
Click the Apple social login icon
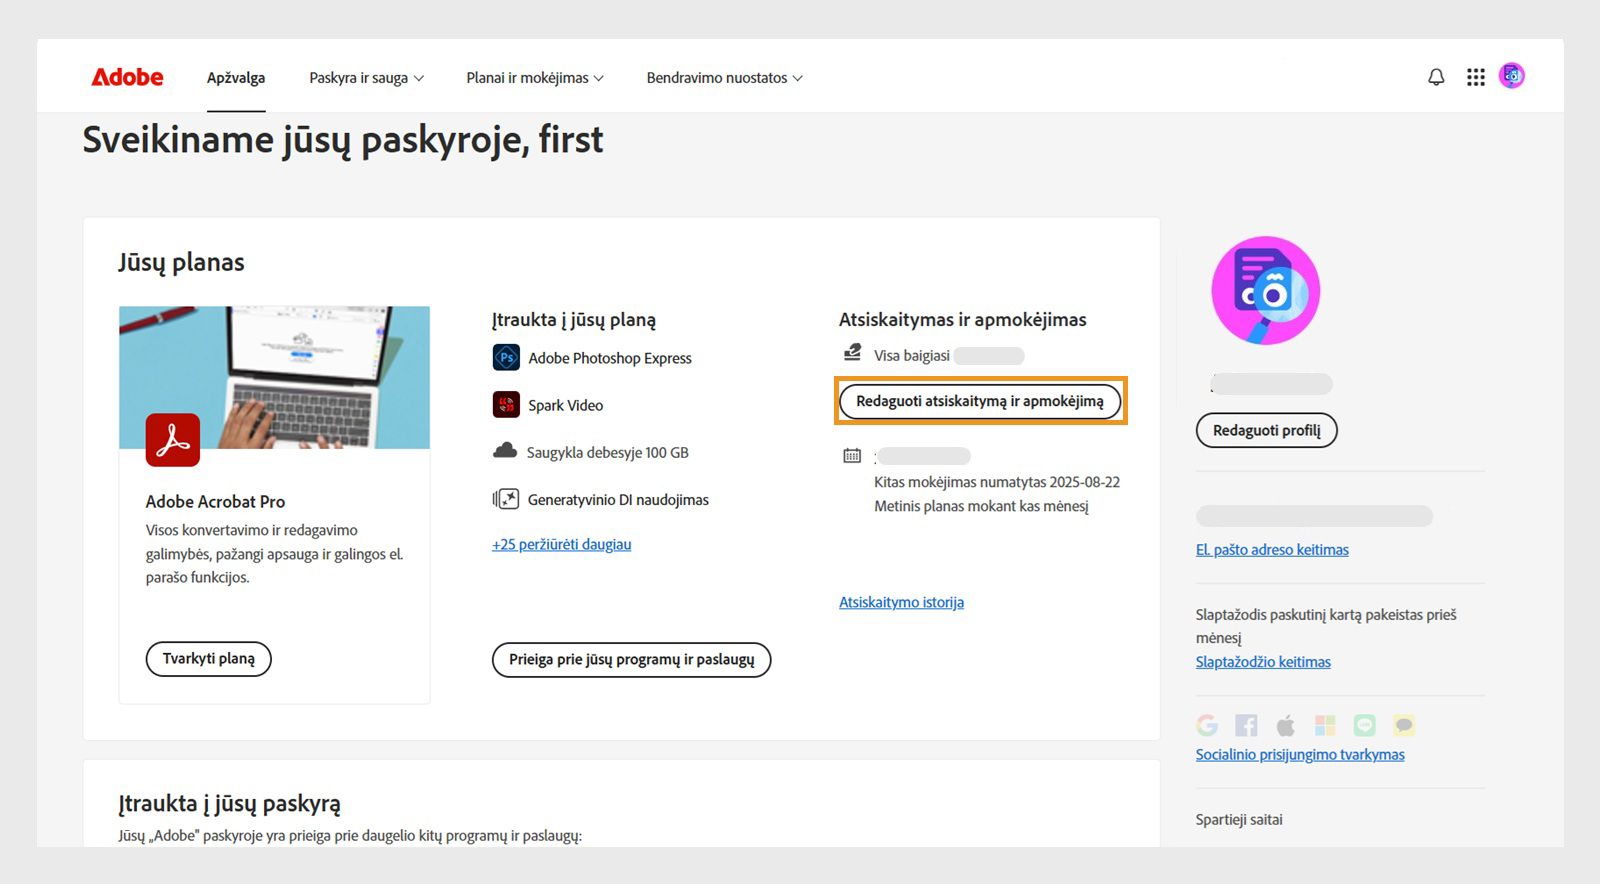[x=1286, y=725]
